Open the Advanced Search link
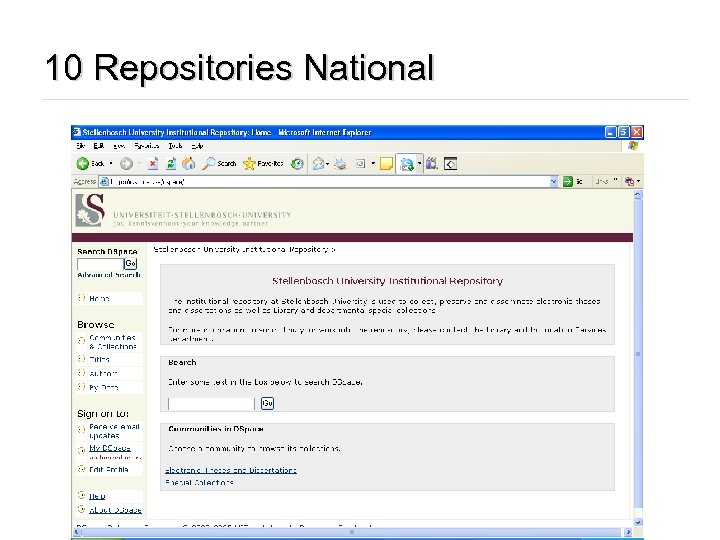This screenshot has height=540, width=720. point(109,275)
